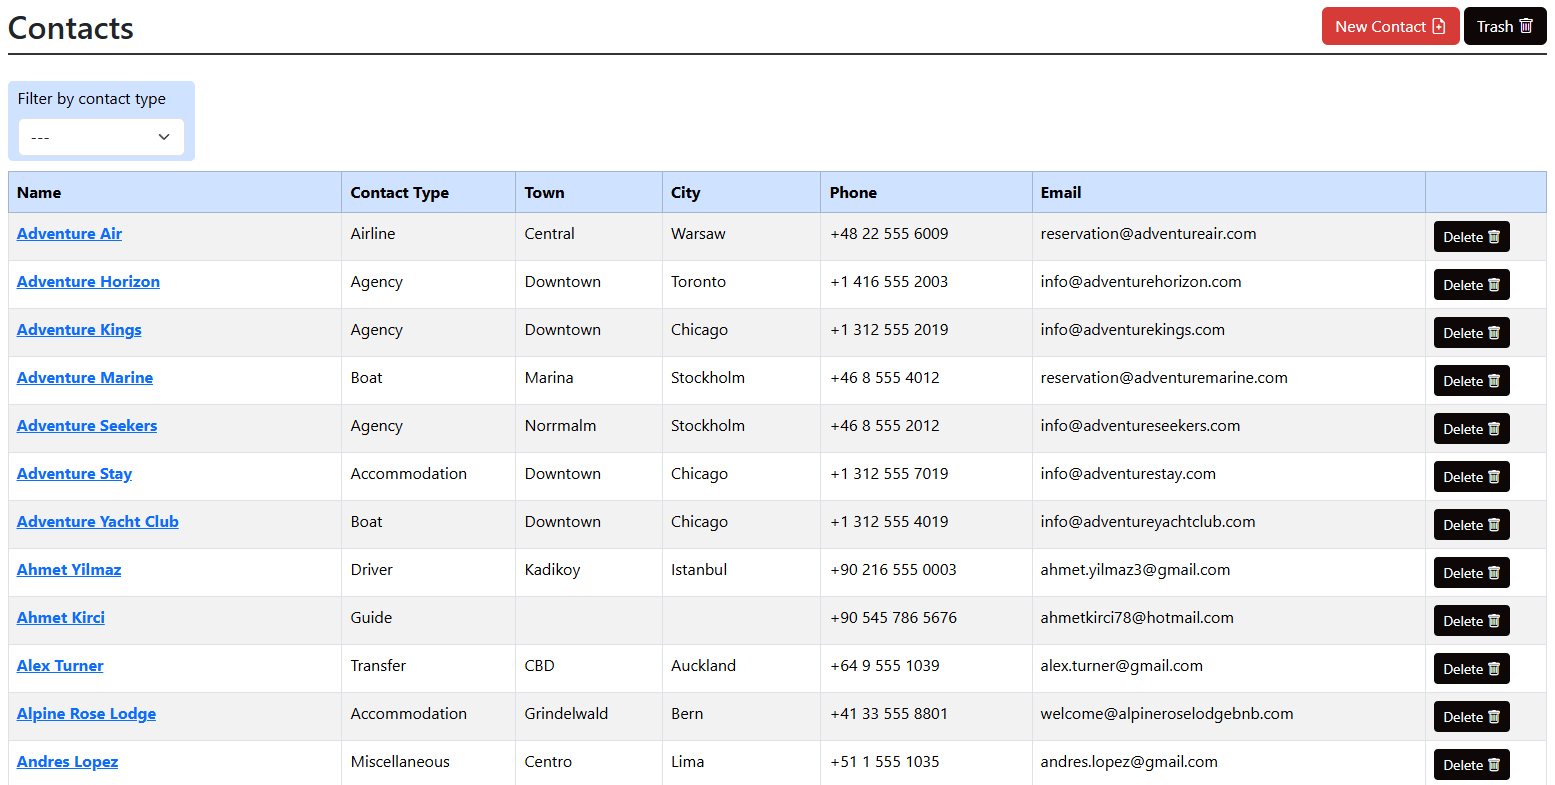Delete the Alex Turner contact
Image resolution: width=1555 pixels, height=785 pixels.
point(1471,669)
